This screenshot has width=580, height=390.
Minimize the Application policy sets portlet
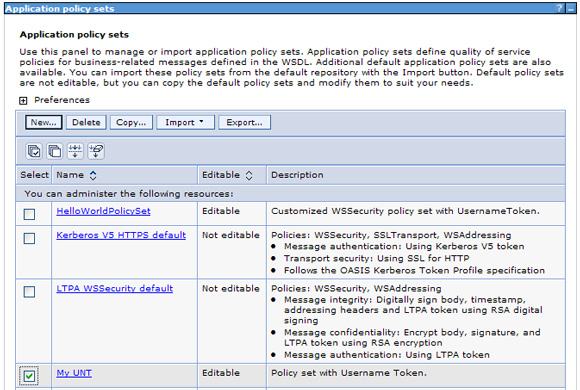coord(571,8)
